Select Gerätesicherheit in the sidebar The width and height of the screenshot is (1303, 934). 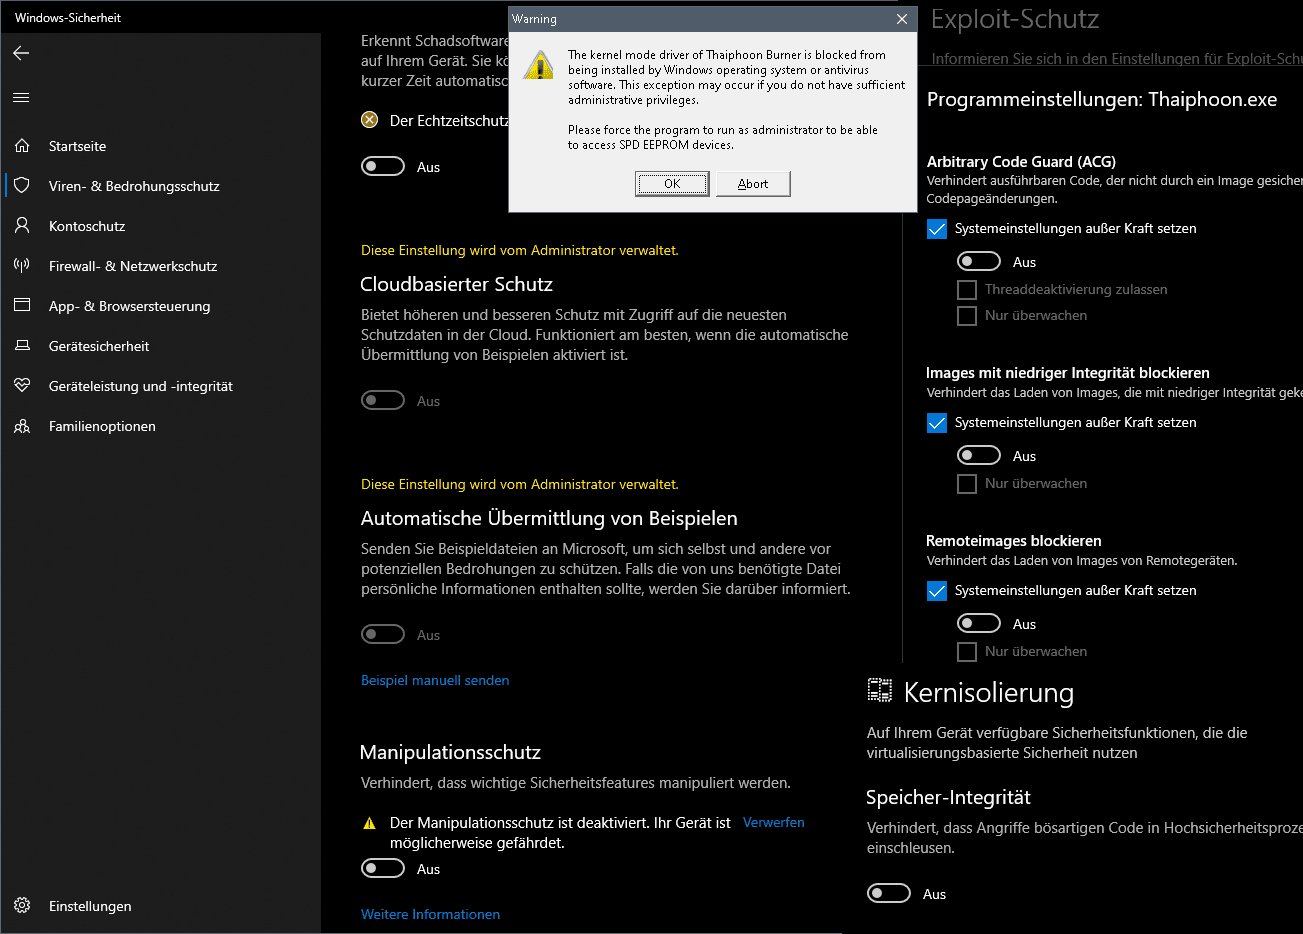[x=99, y=346]
